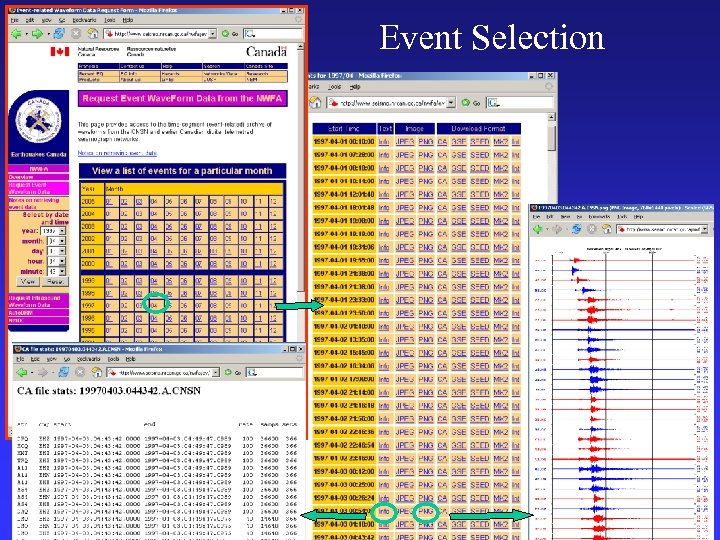Expand URL history in events for 1997/04 window
This screenshot has height=540, width=720.
click(451, 103)
